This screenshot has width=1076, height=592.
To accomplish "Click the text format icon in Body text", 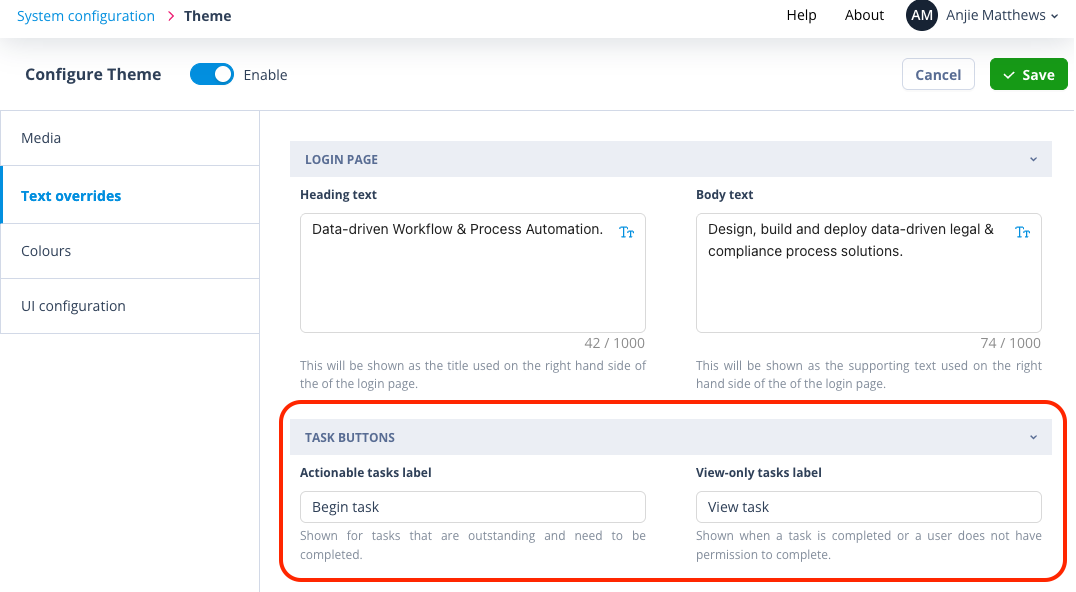I will click(x=1022, y=233).
